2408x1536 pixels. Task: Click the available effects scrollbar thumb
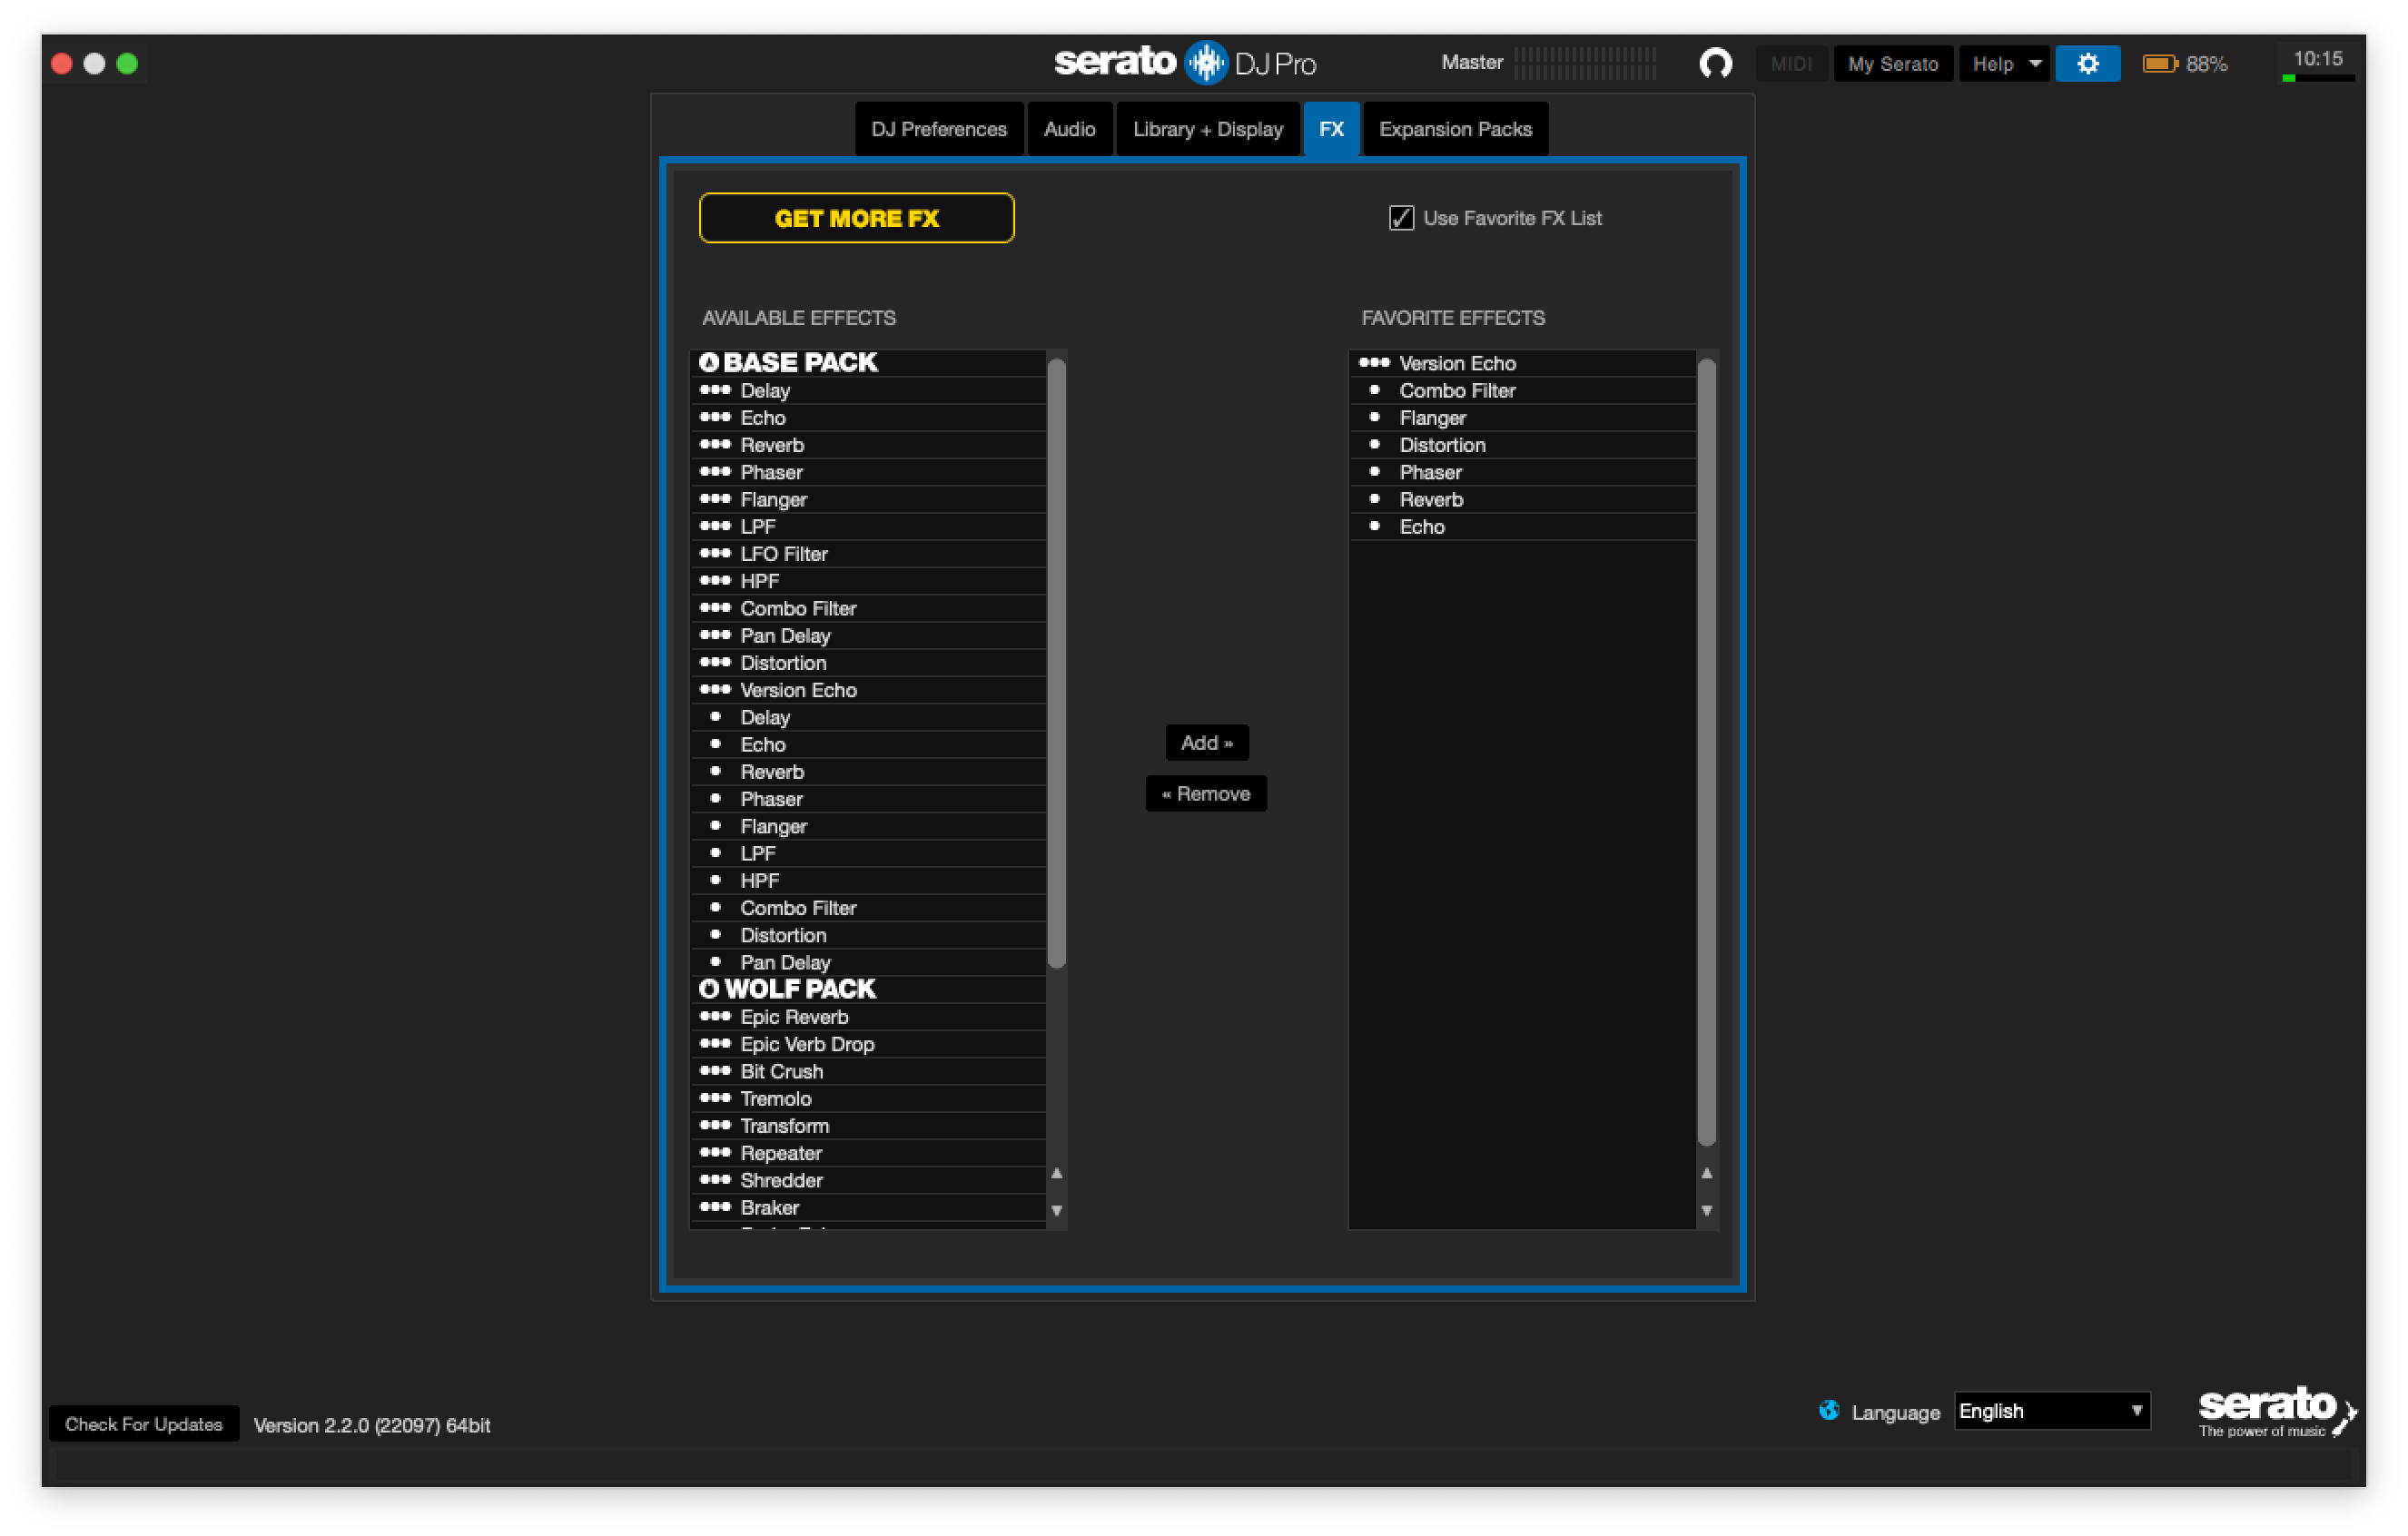click(1056, 663)
